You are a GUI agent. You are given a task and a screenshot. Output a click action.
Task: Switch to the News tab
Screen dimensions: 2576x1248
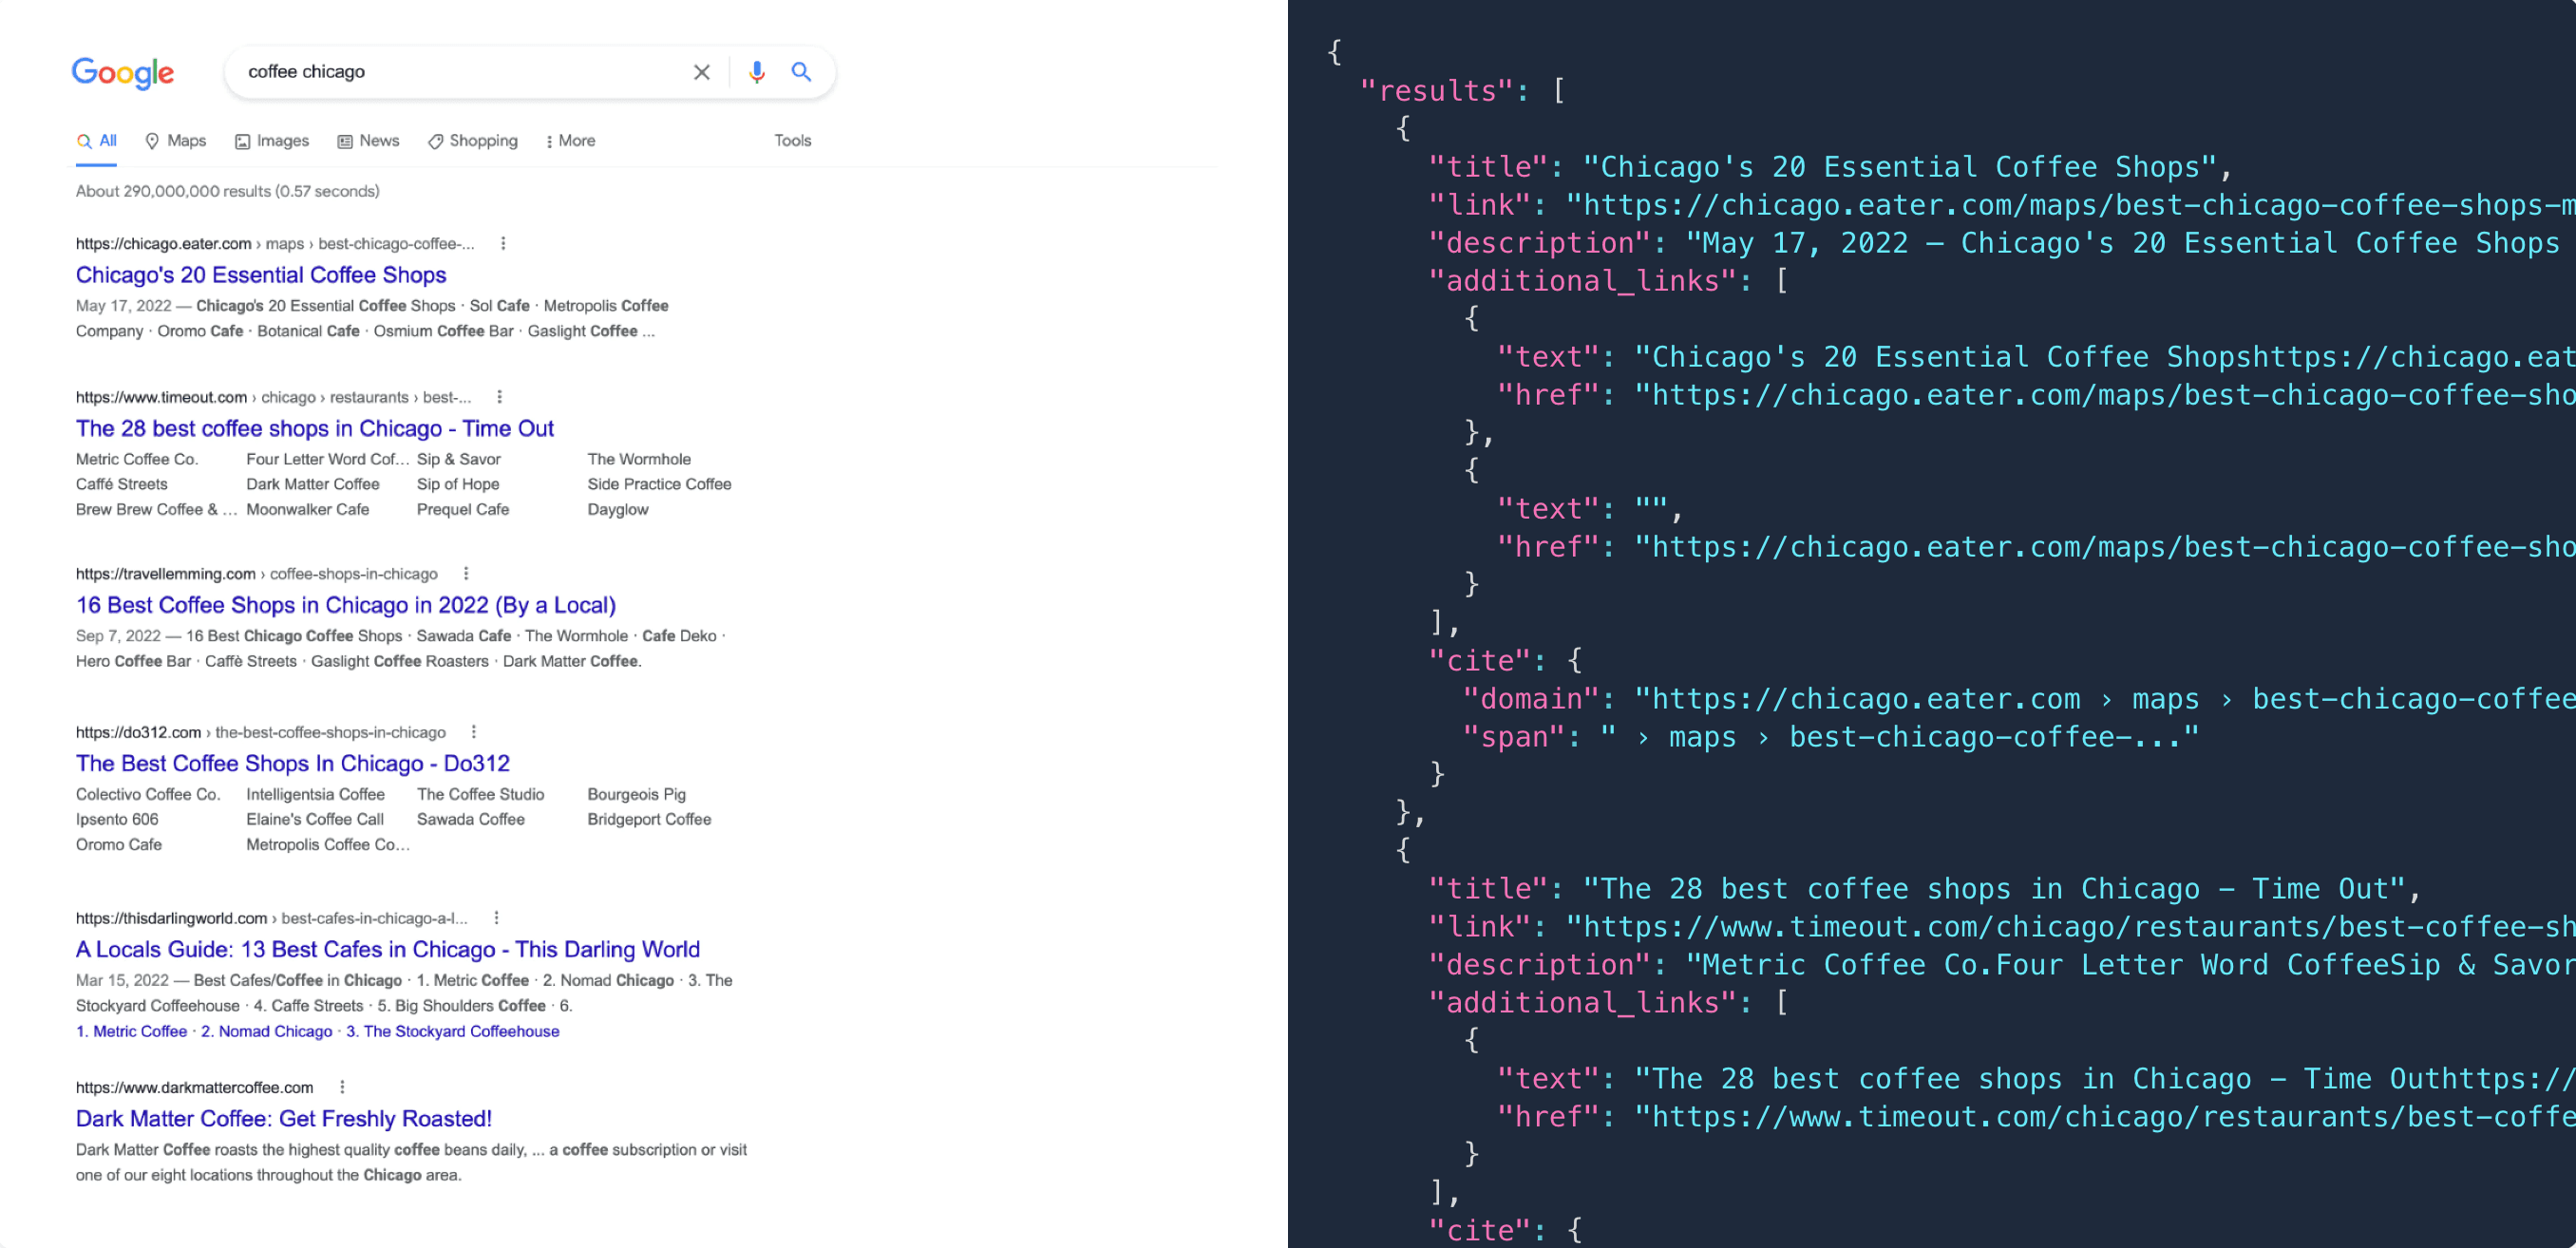click(368, 141)
